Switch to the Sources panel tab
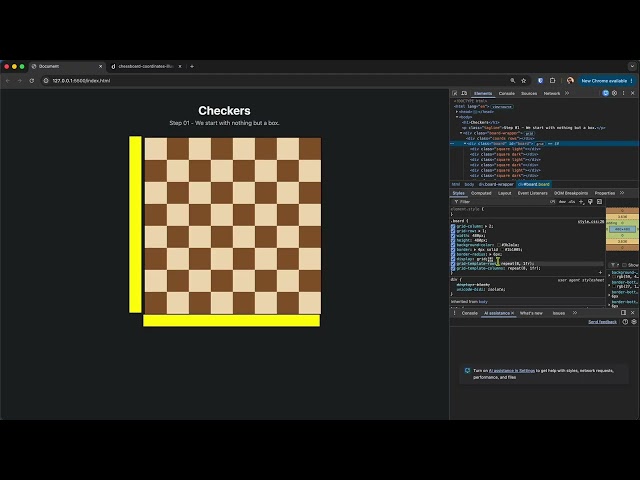640x480 pixels. [x=529, y=93]
